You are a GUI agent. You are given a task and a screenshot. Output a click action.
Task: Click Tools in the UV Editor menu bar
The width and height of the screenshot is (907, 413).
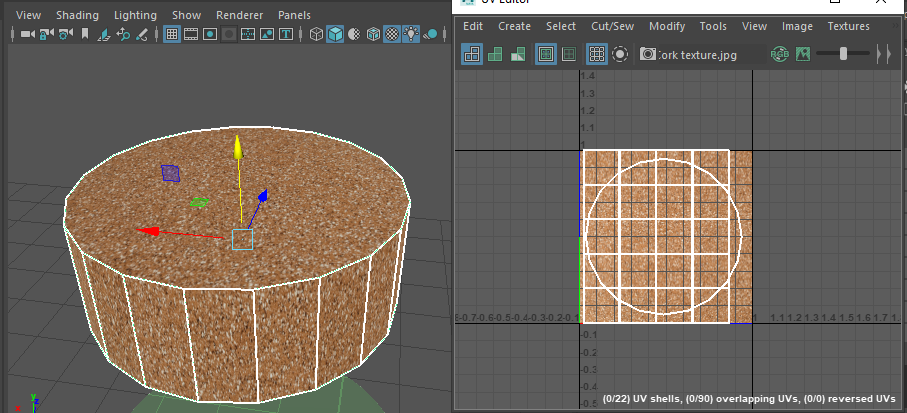713,26
